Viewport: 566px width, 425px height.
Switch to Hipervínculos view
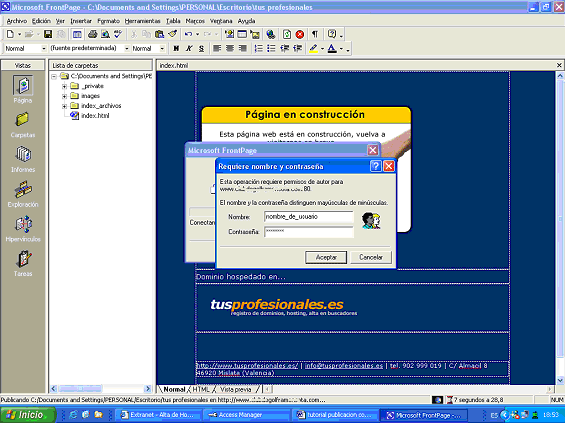pos(23,229)
